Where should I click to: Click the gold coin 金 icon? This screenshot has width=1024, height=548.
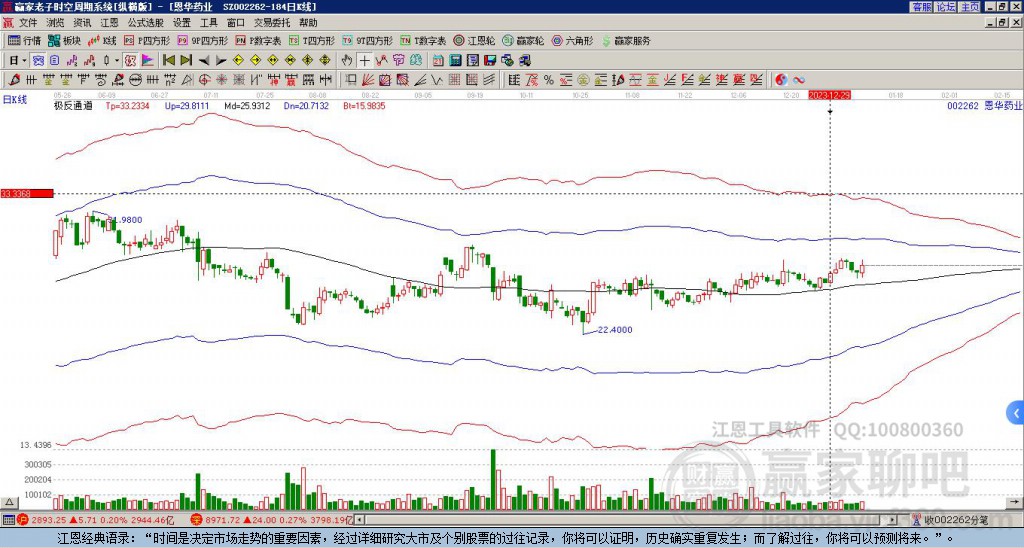(583, 80)
